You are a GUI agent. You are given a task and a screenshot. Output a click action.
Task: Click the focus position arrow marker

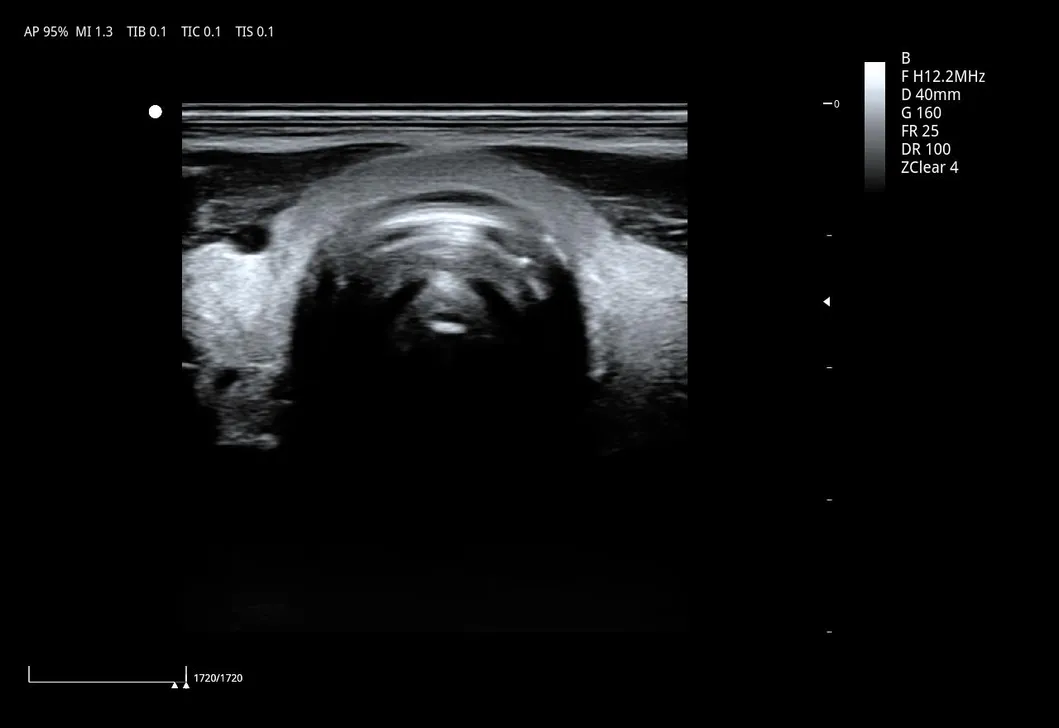[x=826, y=301]
